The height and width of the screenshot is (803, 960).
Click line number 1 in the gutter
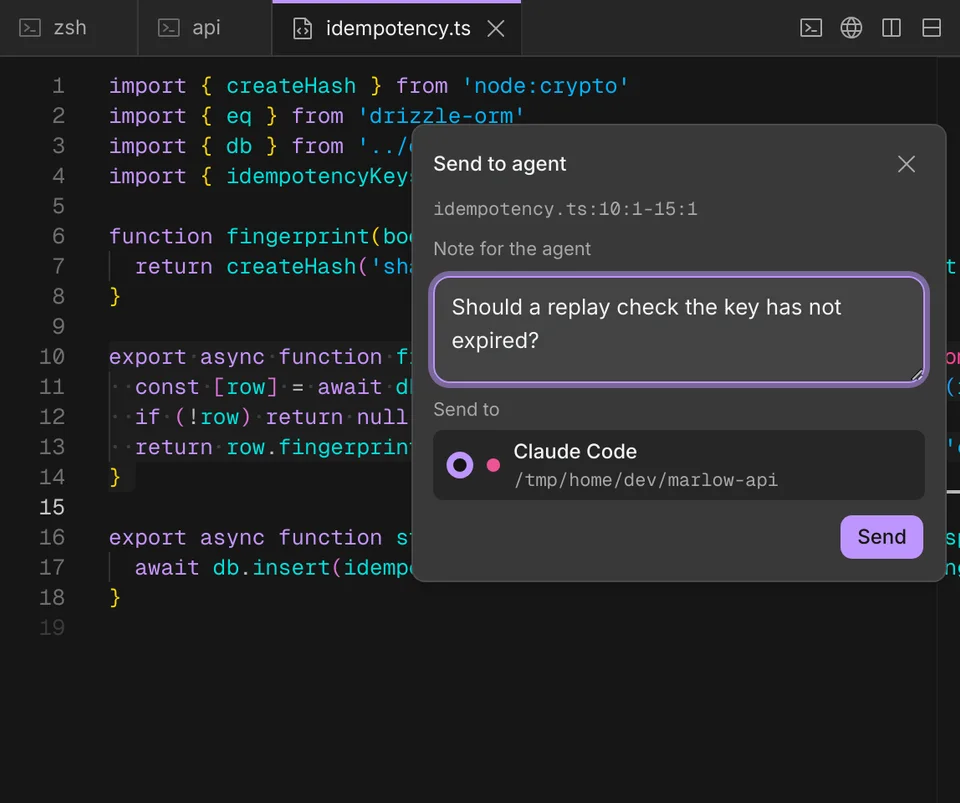point(58,86)
